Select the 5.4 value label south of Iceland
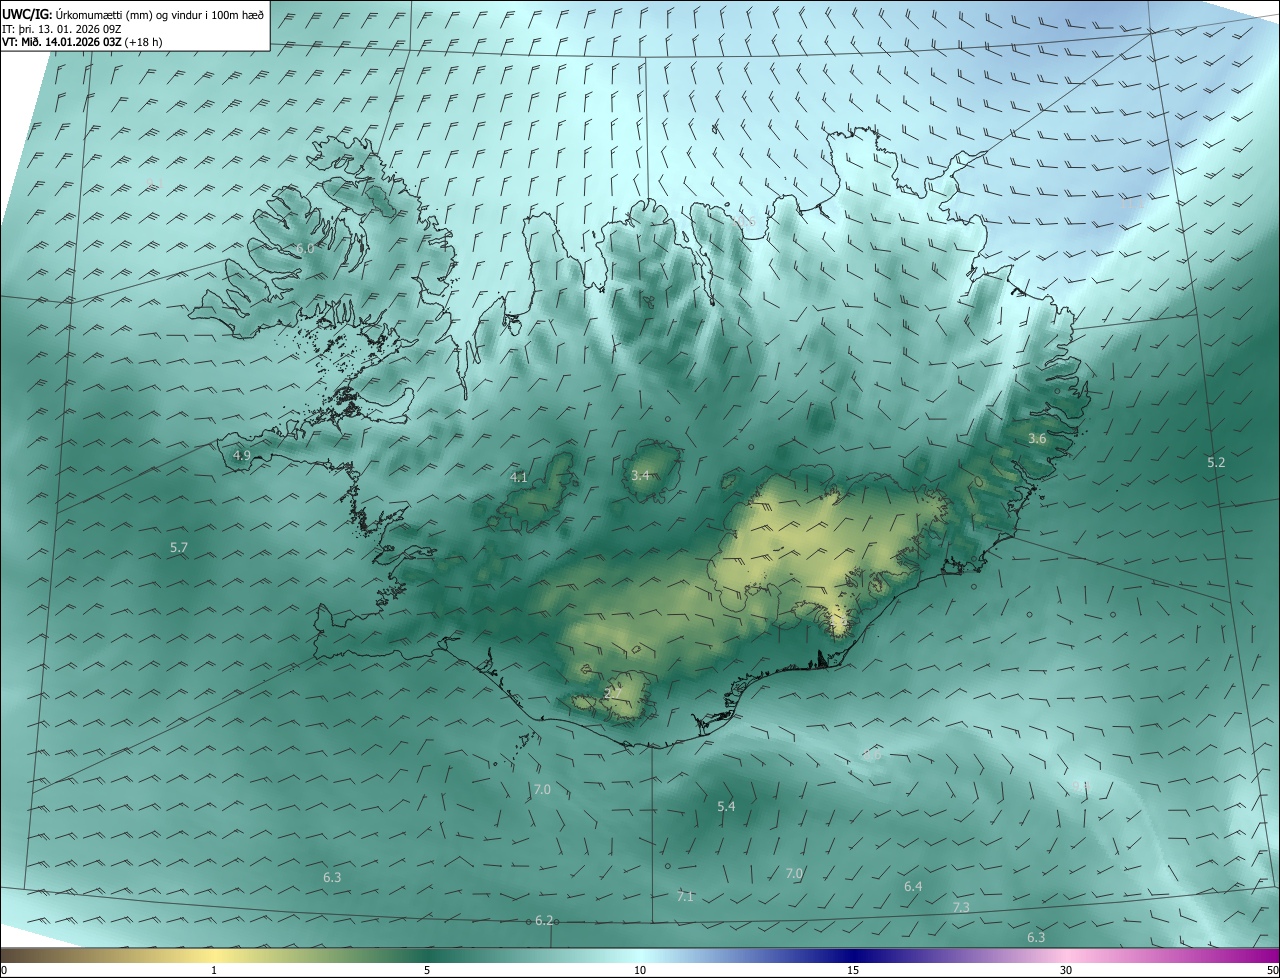The image size is (1280, 978). [x=726, y=806]
